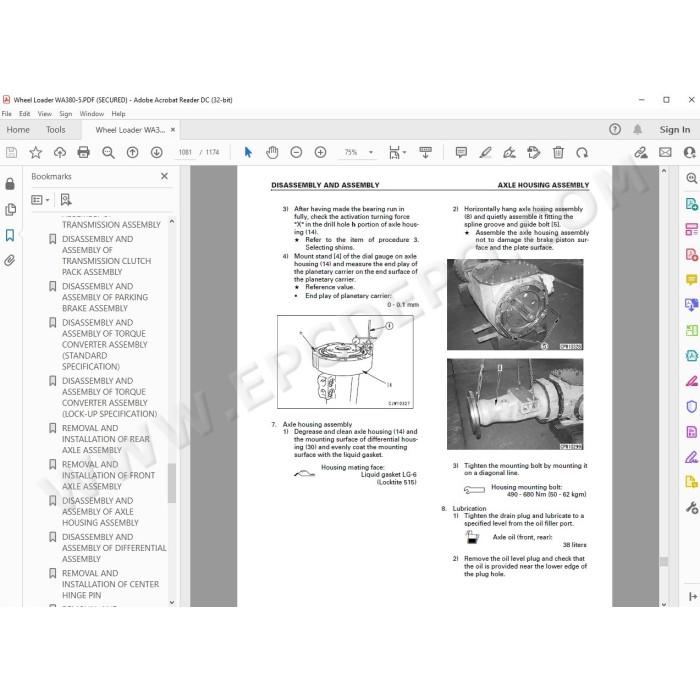Expand the bookmarks options dropdown menu

[x=40, y=200]
